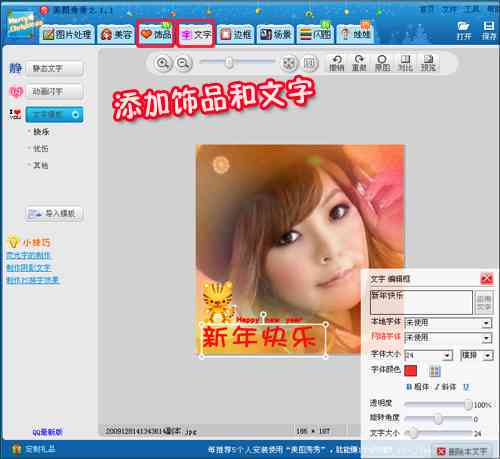Click the 定制礼品 gift icon

[17, 449]
